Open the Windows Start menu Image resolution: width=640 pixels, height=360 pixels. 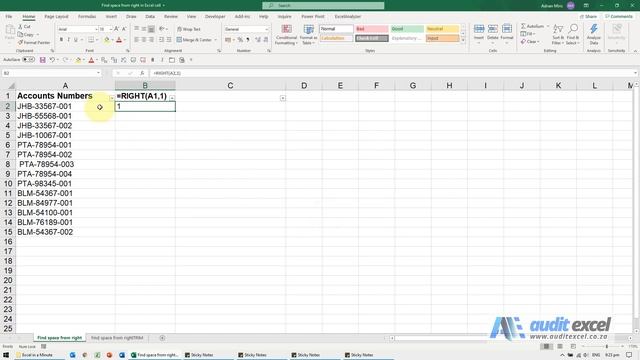coord(6,355)
